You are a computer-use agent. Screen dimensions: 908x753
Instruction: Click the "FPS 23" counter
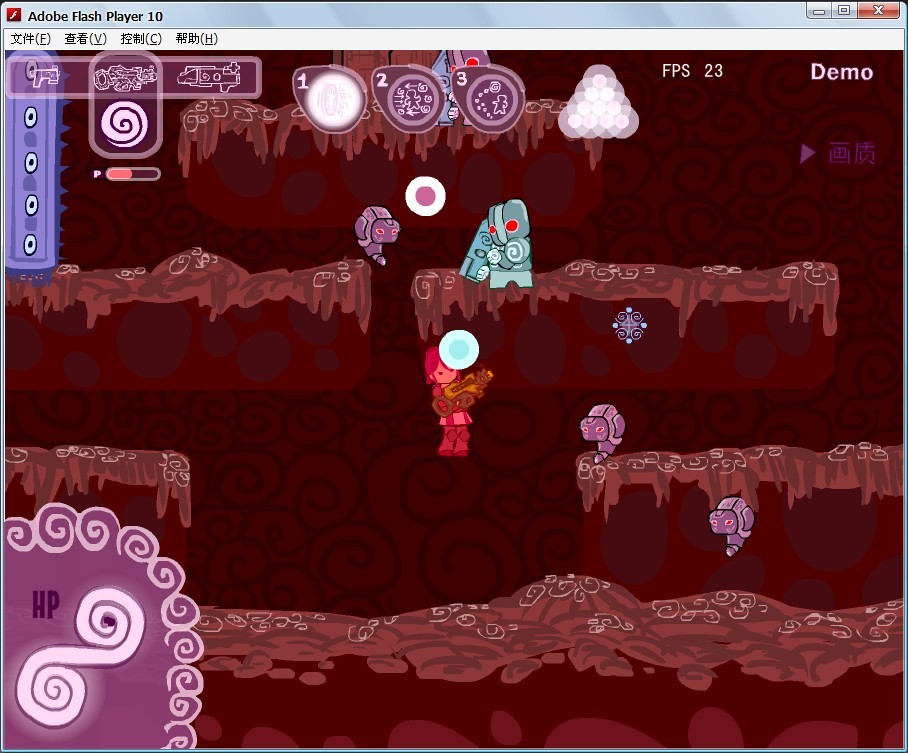point(693,71)
